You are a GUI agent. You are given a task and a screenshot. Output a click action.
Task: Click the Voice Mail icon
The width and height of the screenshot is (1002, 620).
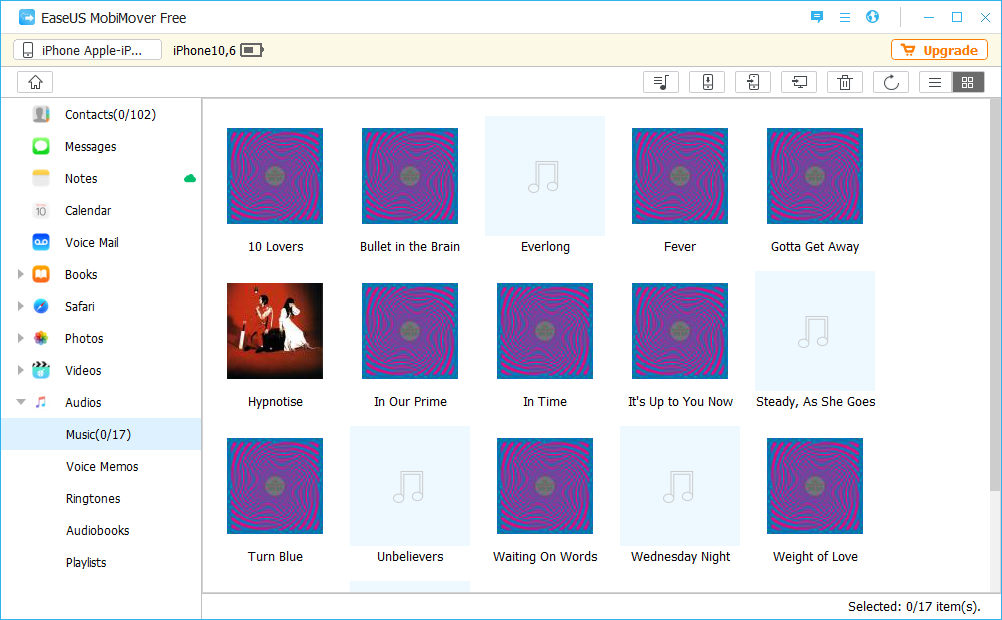pos(41,242)
